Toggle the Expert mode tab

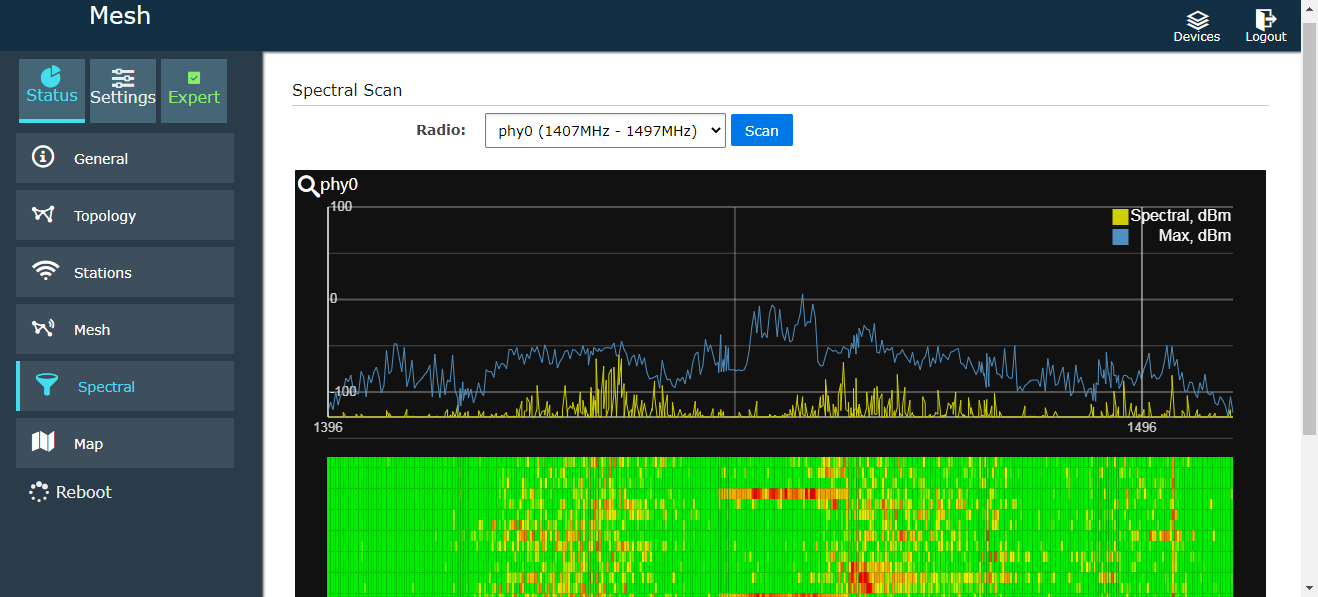[x=194, y=90]
